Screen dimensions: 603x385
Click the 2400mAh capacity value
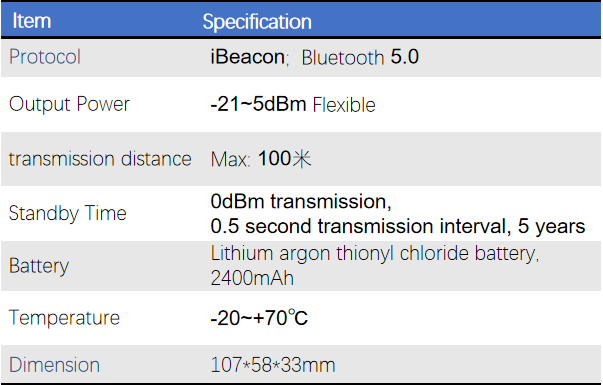[x=252, y=278]
